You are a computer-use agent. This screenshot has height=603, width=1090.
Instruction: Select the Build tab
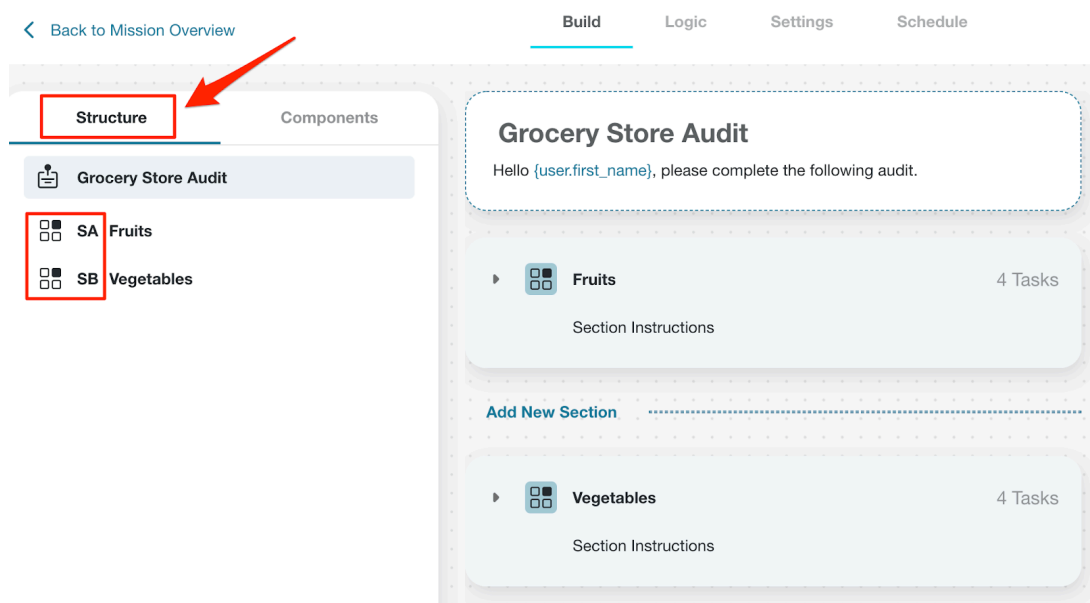[581, 22]
